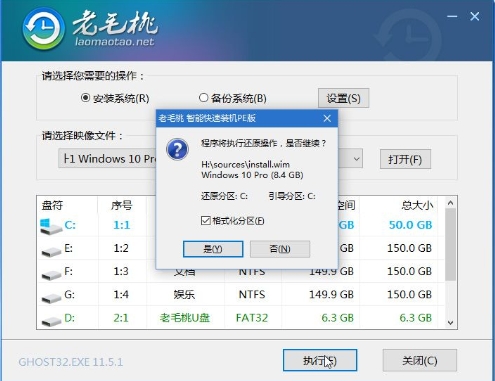Click the 执行(S) execute button

tap(320, 360)
